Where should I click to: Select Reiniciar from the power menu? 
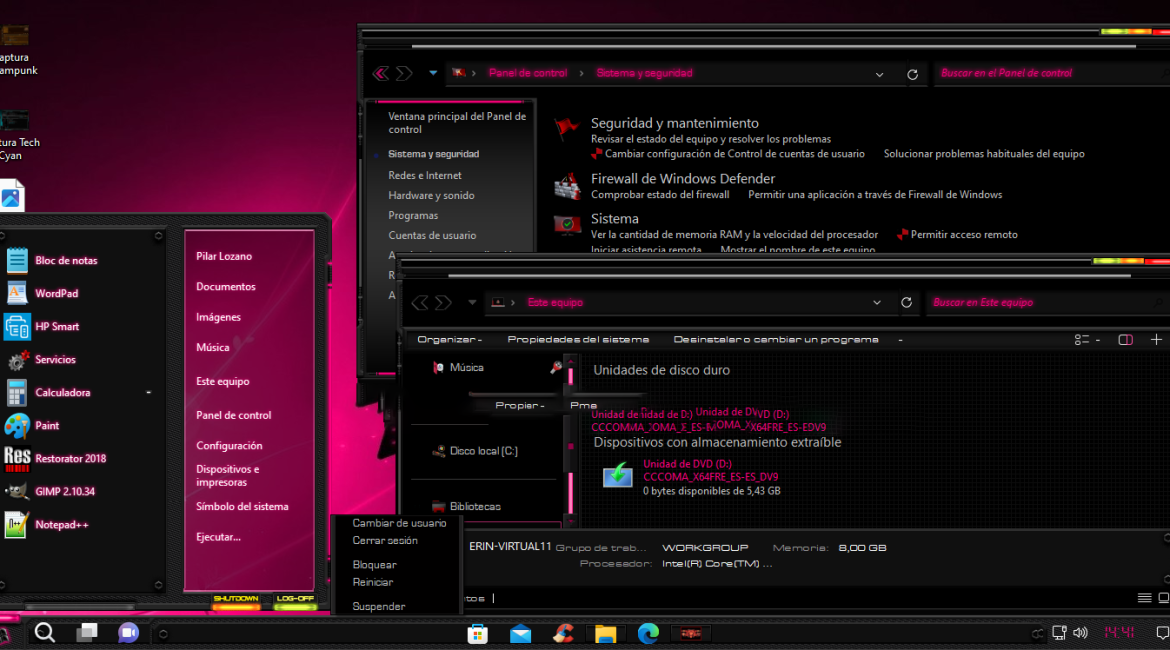pyautogui.click(x=373, y=582)
